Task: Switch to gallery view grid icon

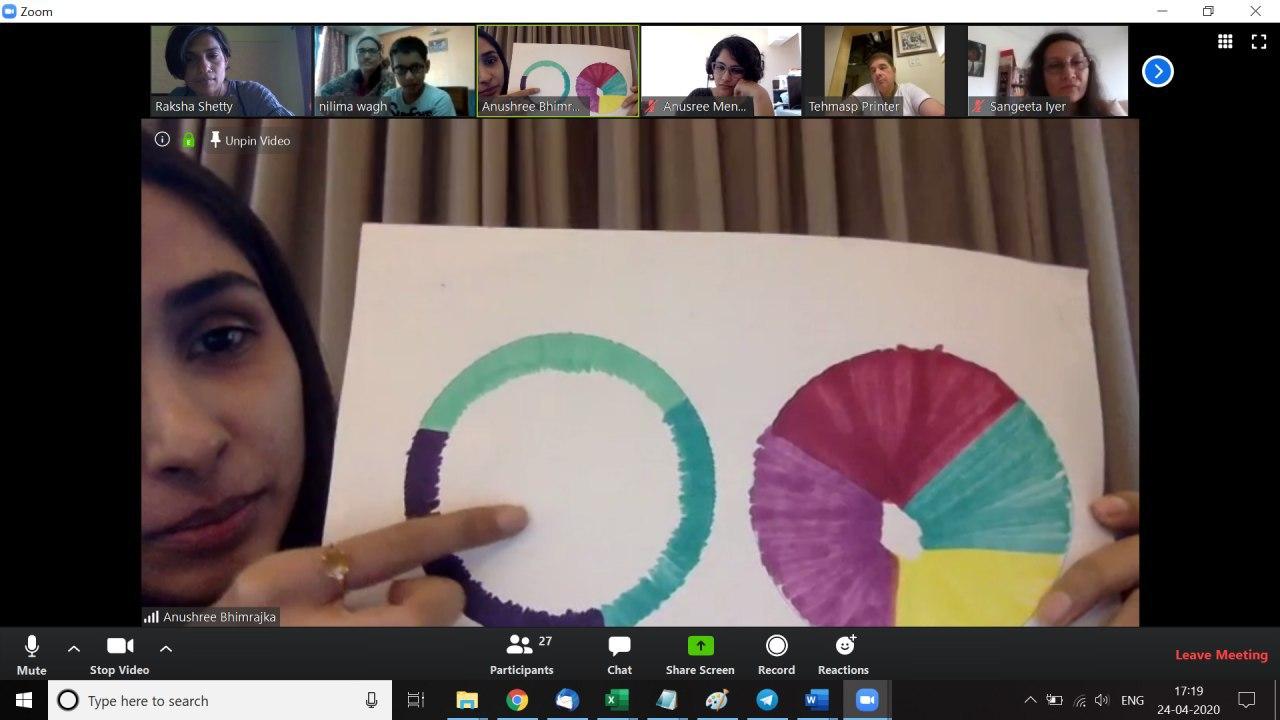Action: (1225, 41)
